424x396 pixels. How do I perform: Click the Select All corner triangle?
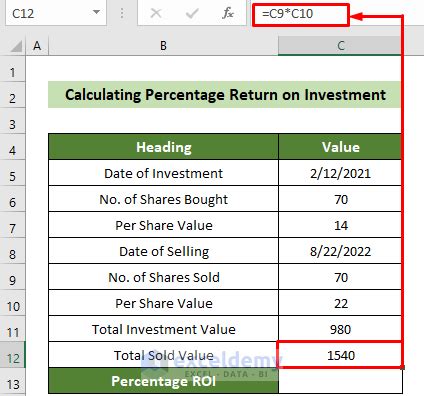point(16,46)
